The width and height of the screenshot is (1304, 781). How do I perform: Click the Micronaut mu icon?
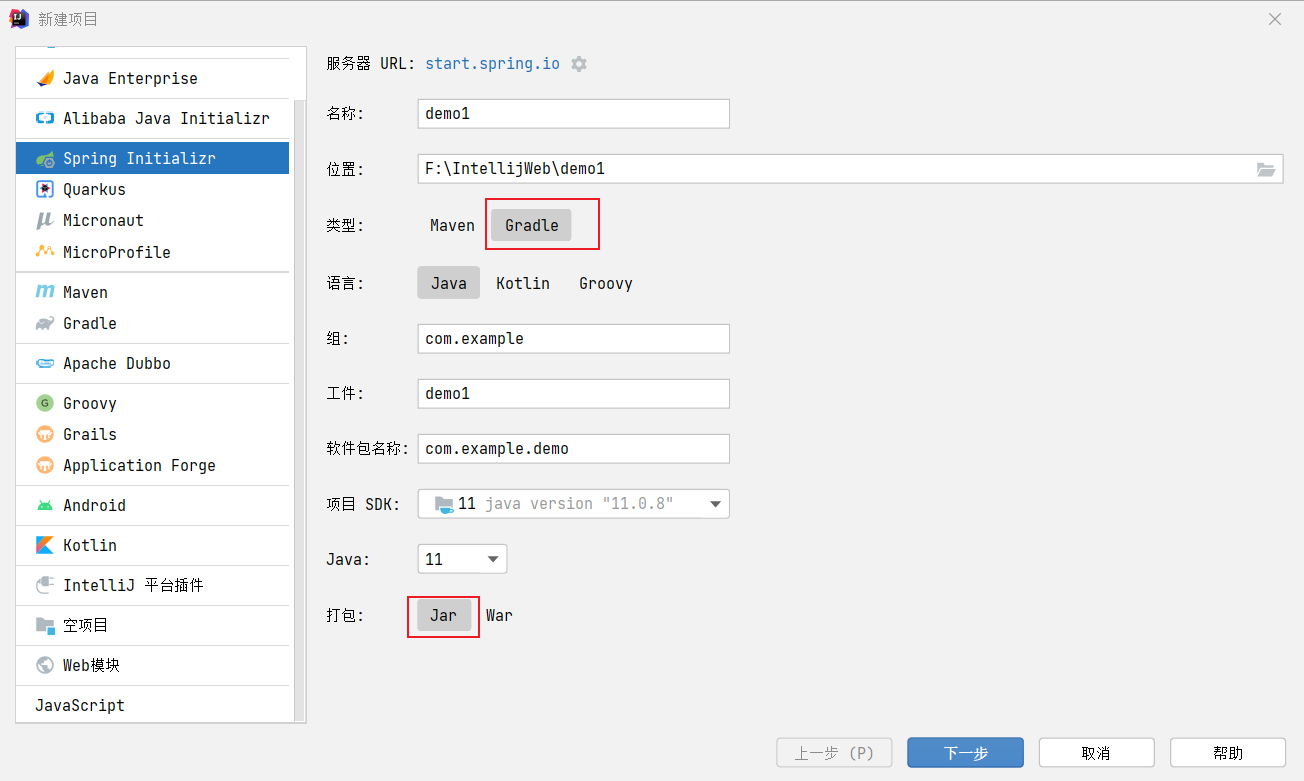tap(45, 220)
